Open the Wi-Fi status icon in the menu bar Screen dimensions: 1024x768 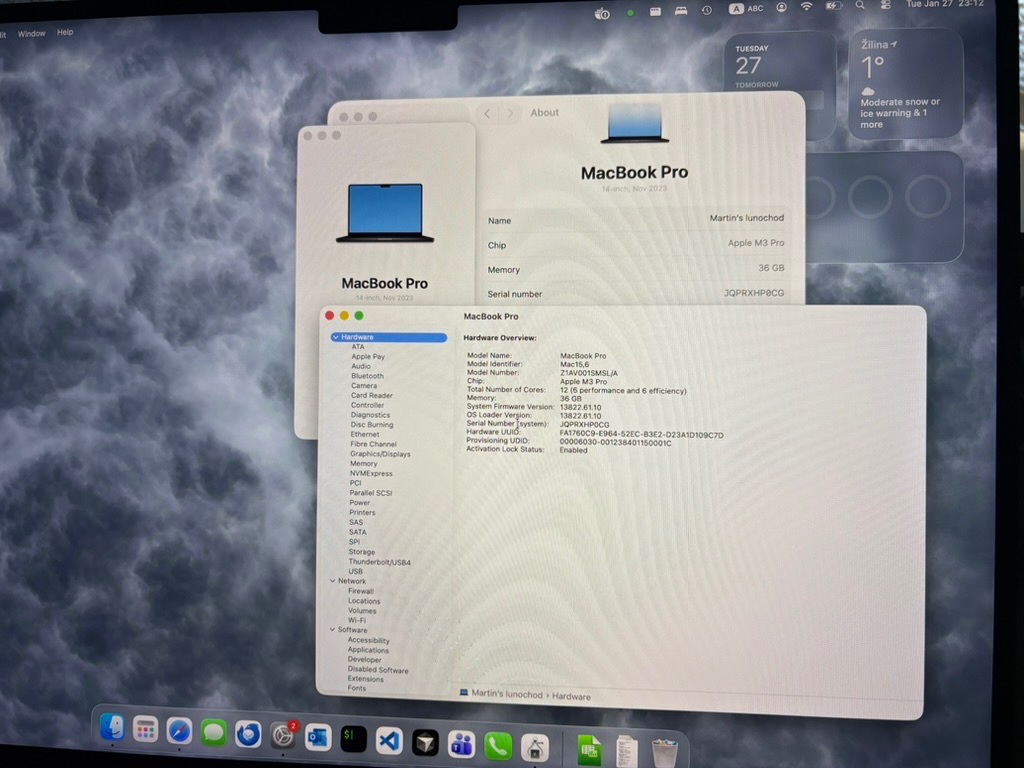coord(806,8)
